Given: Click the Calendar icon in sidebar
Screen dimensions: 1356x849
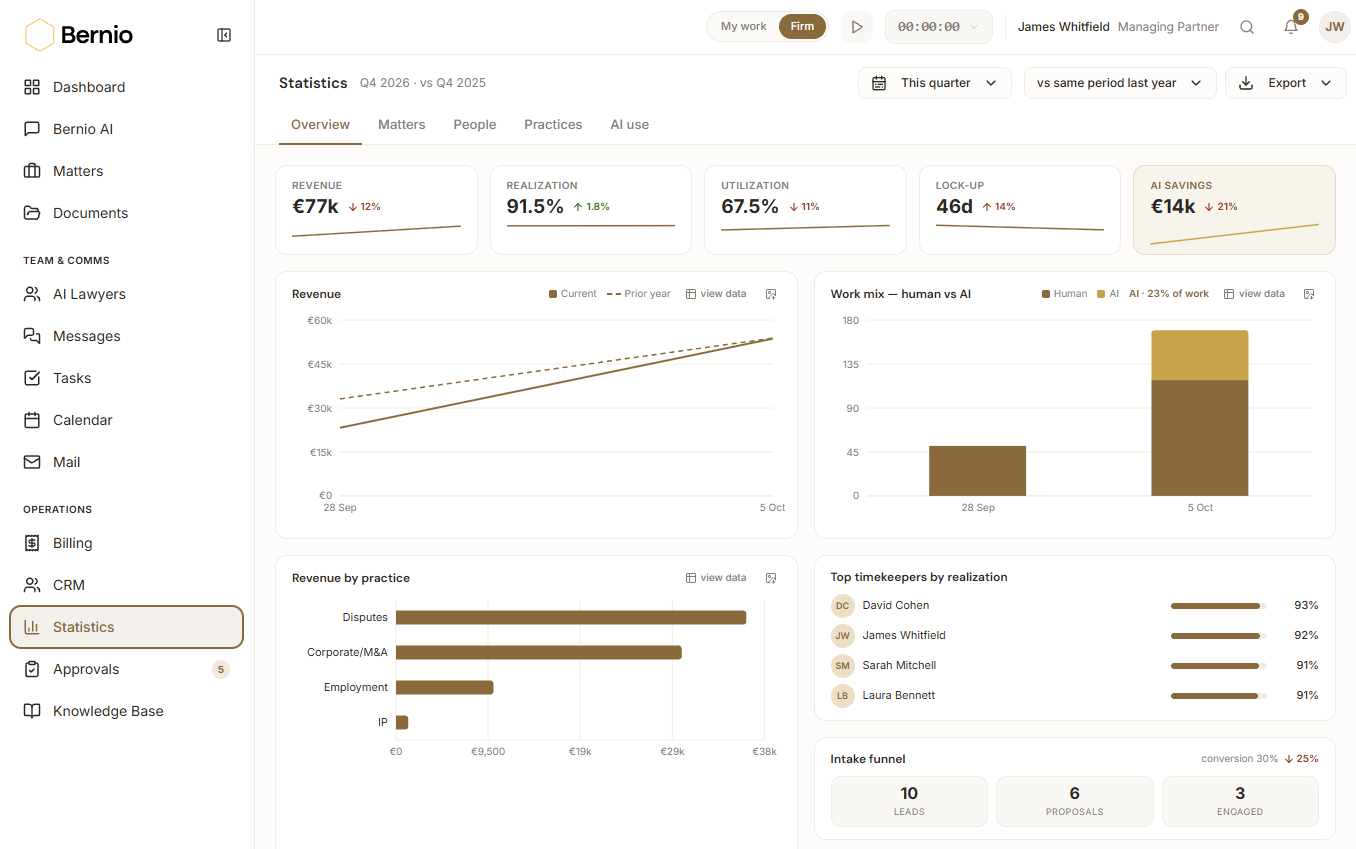Looking at the screenshot, I should pos(32,420).
